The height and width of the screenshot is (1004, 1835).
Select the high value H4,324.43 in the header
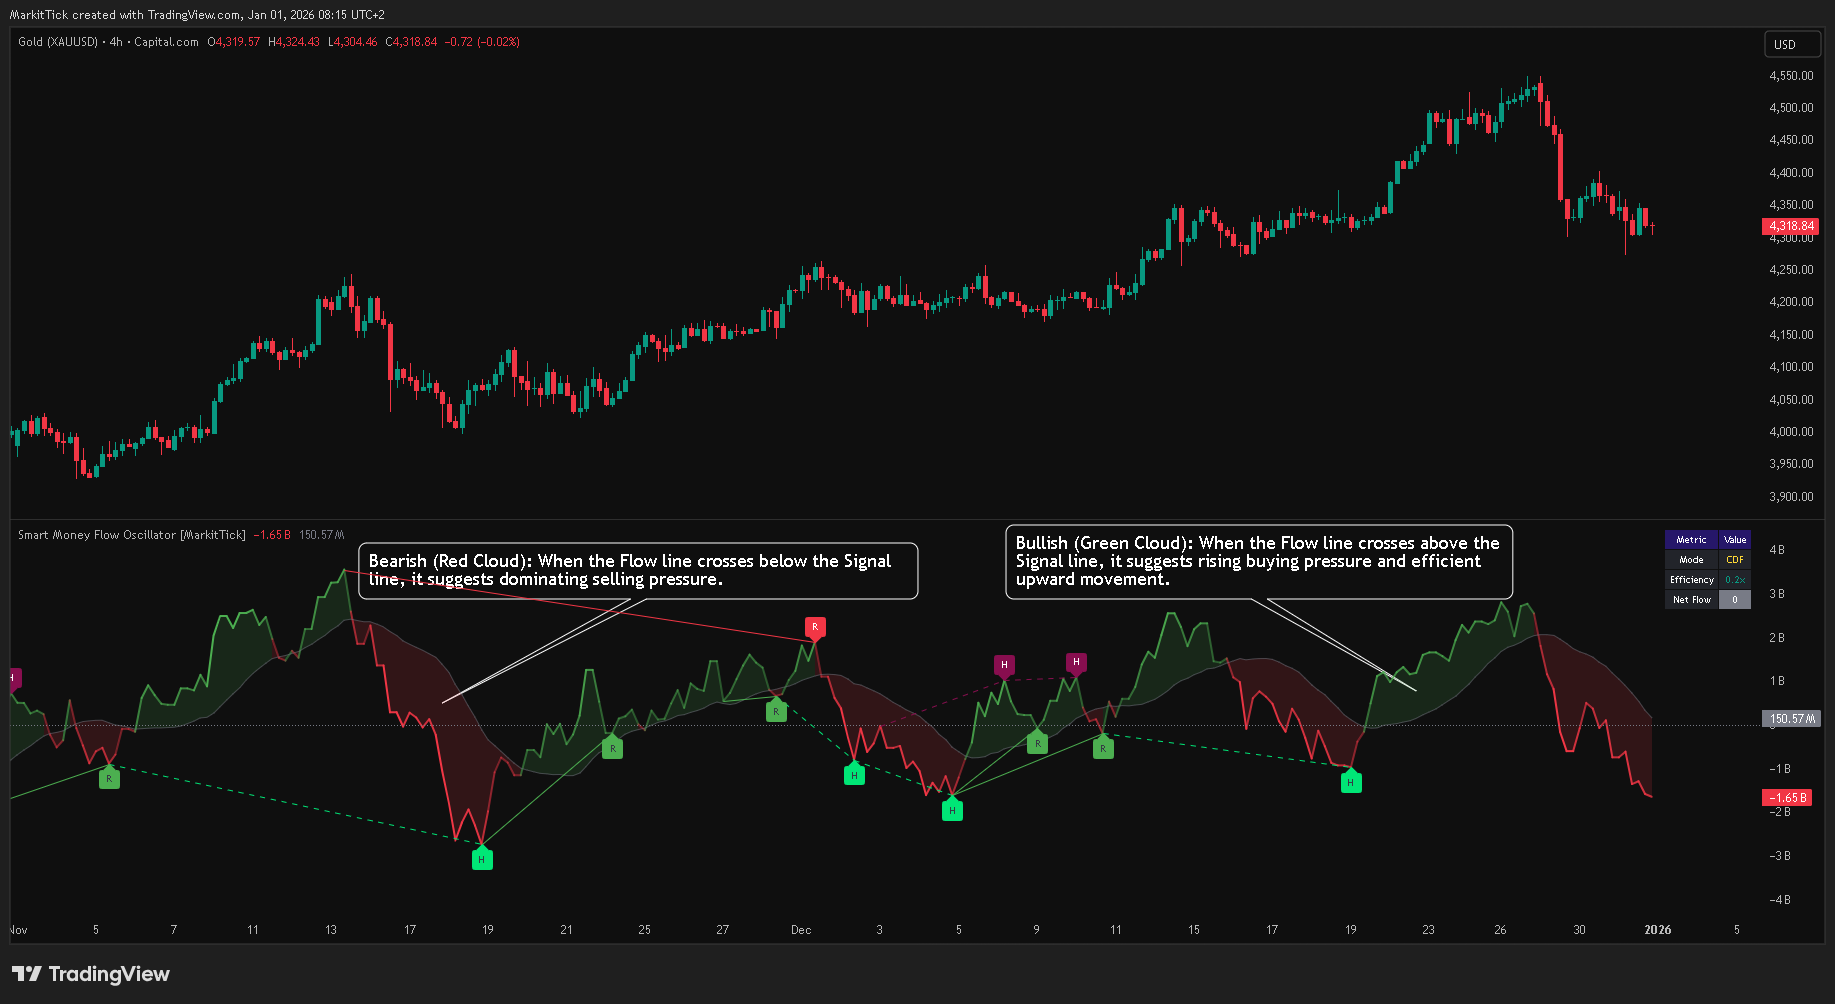[x=294, y=42]
